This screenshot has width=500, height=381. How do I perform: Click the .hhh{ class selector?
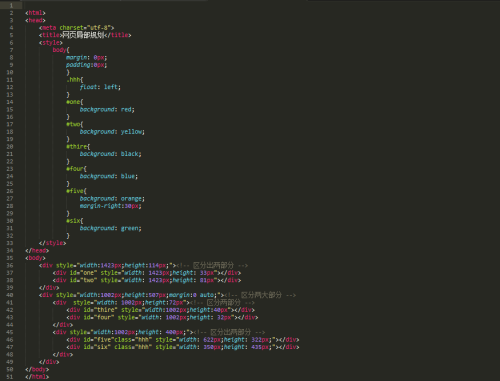point(75,80)
